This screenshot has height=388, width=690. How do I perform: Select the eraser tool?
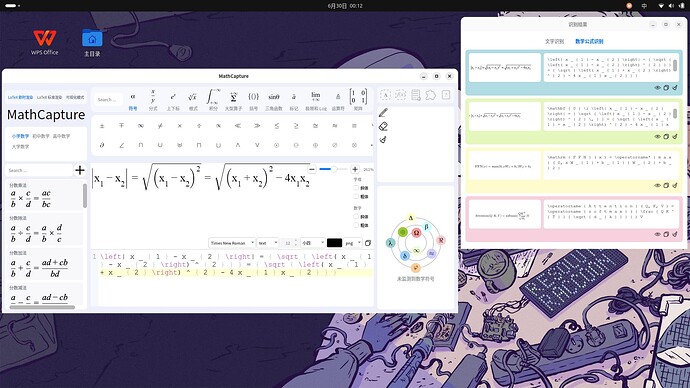383,127
